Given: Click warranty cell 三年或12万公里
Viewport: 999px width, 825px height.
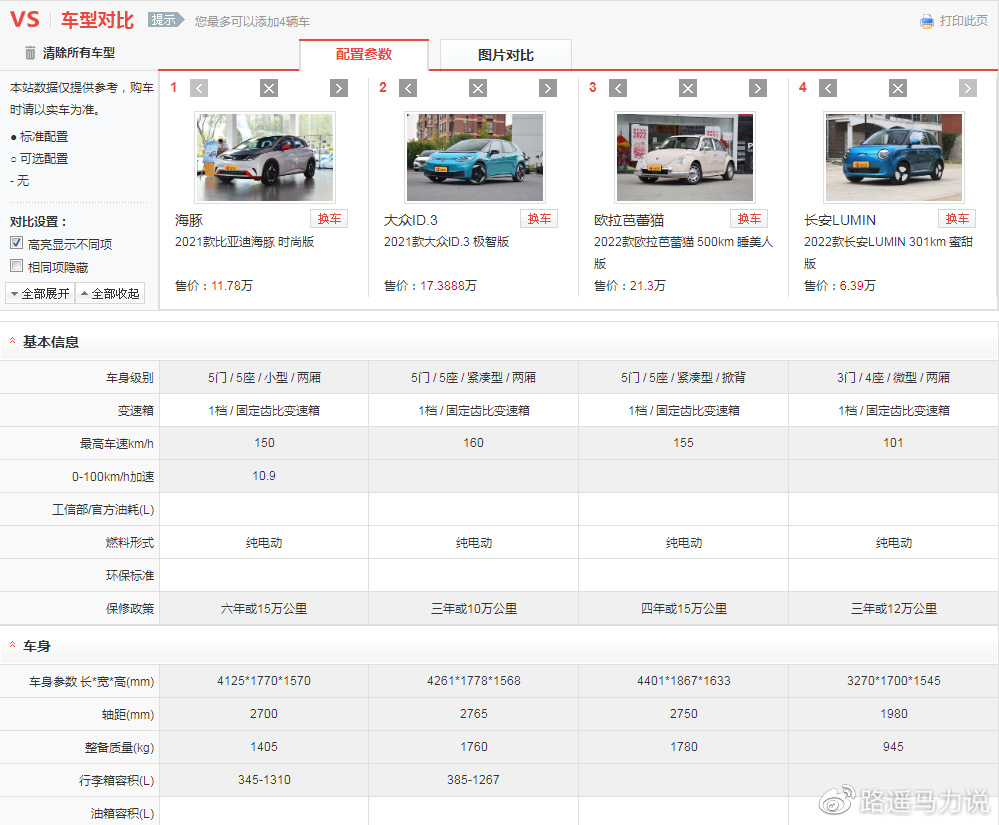Looking at the screenshot, I should [894, 608].
